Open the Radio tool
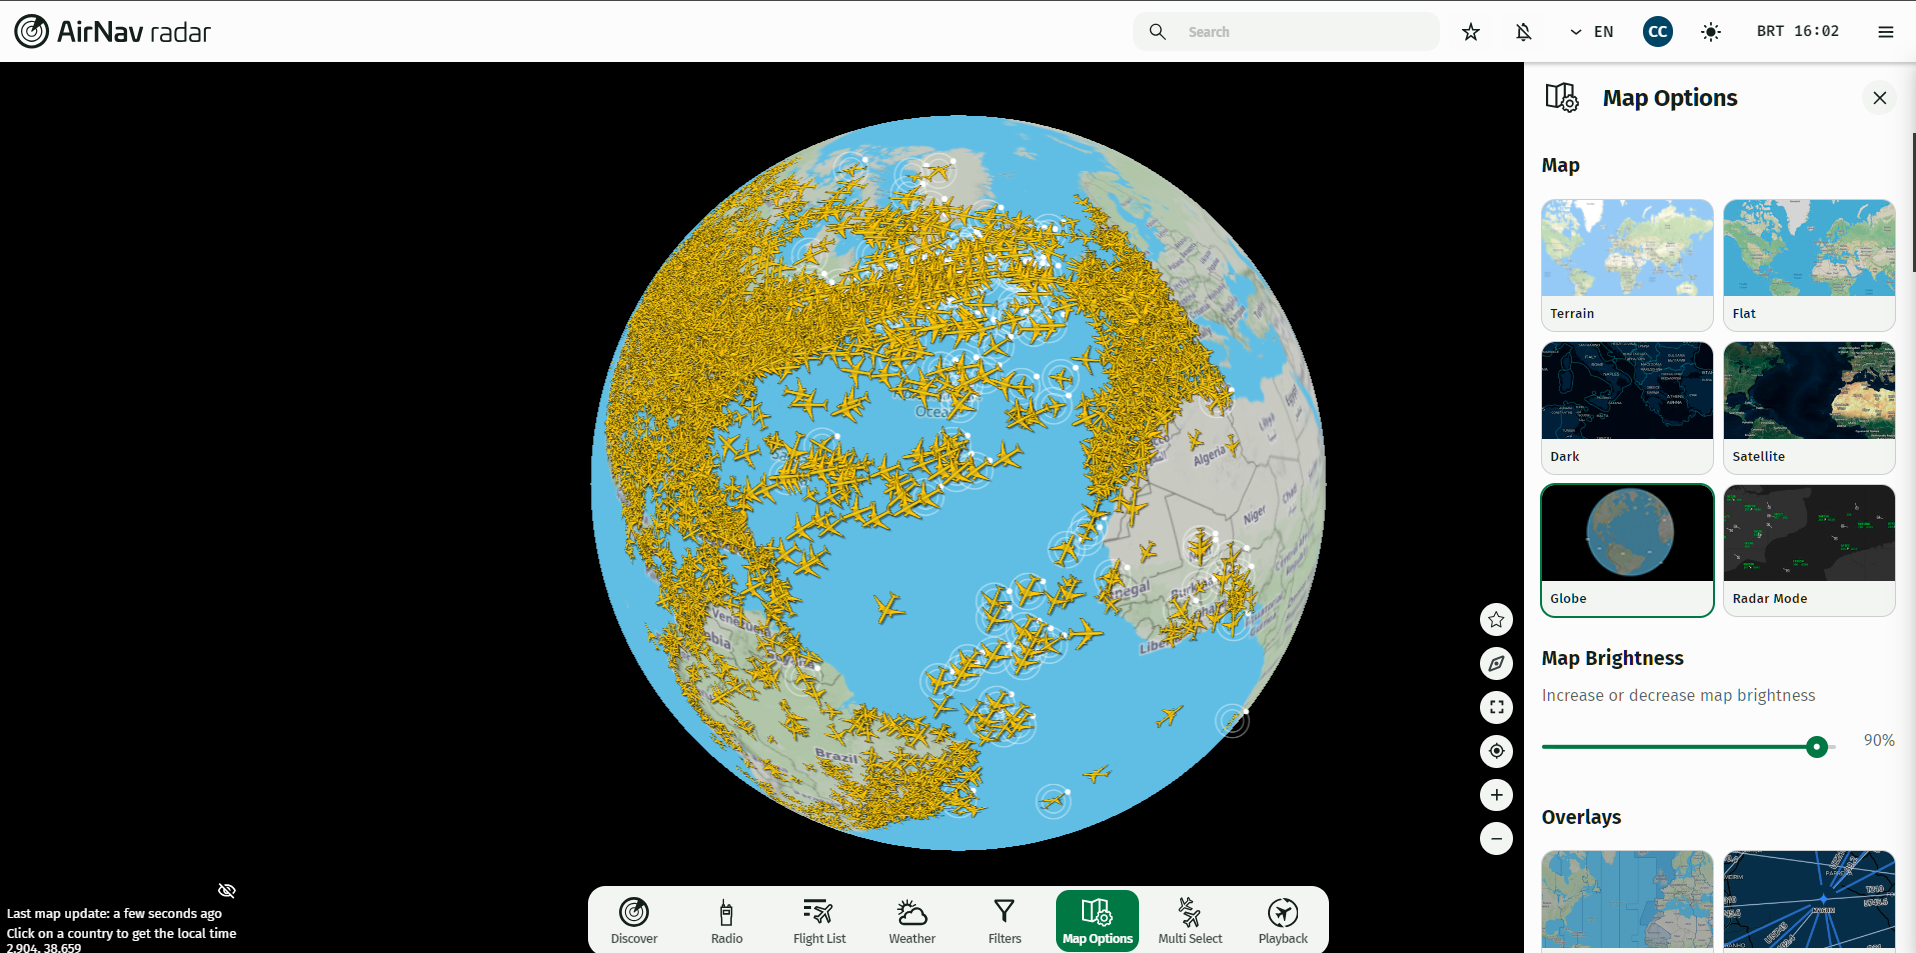The height and width of the screenshot is (953, 1916). click(x=727, y=920)
